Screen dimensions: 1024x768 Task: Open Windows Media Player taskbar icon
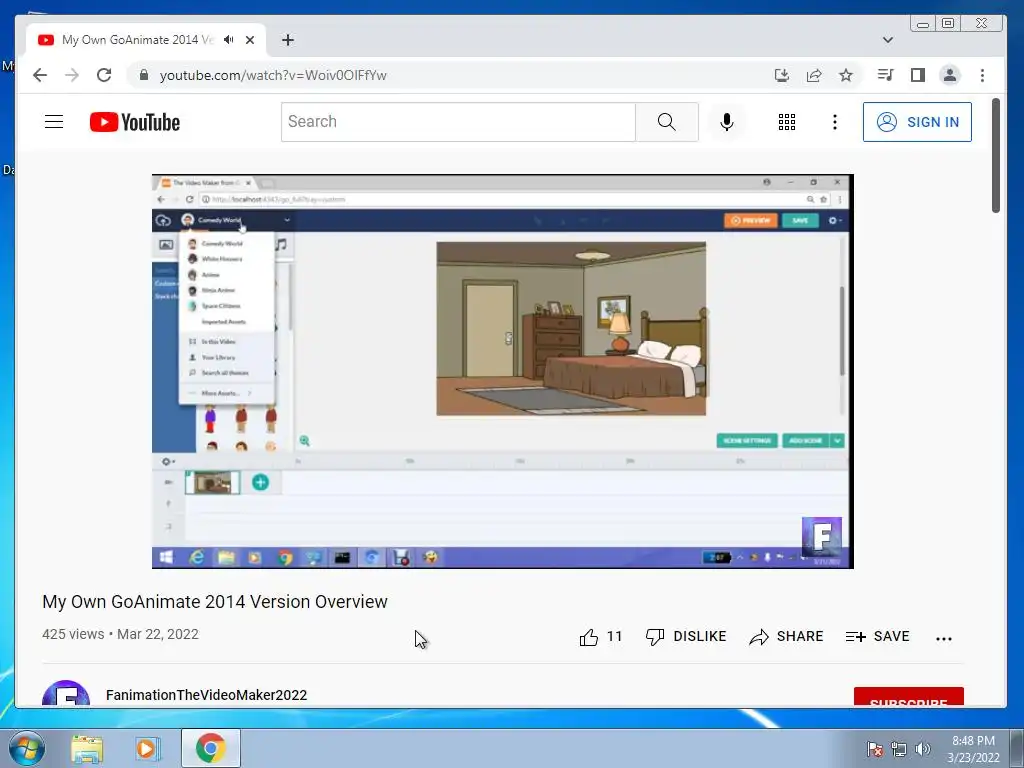tap(148, 748)
